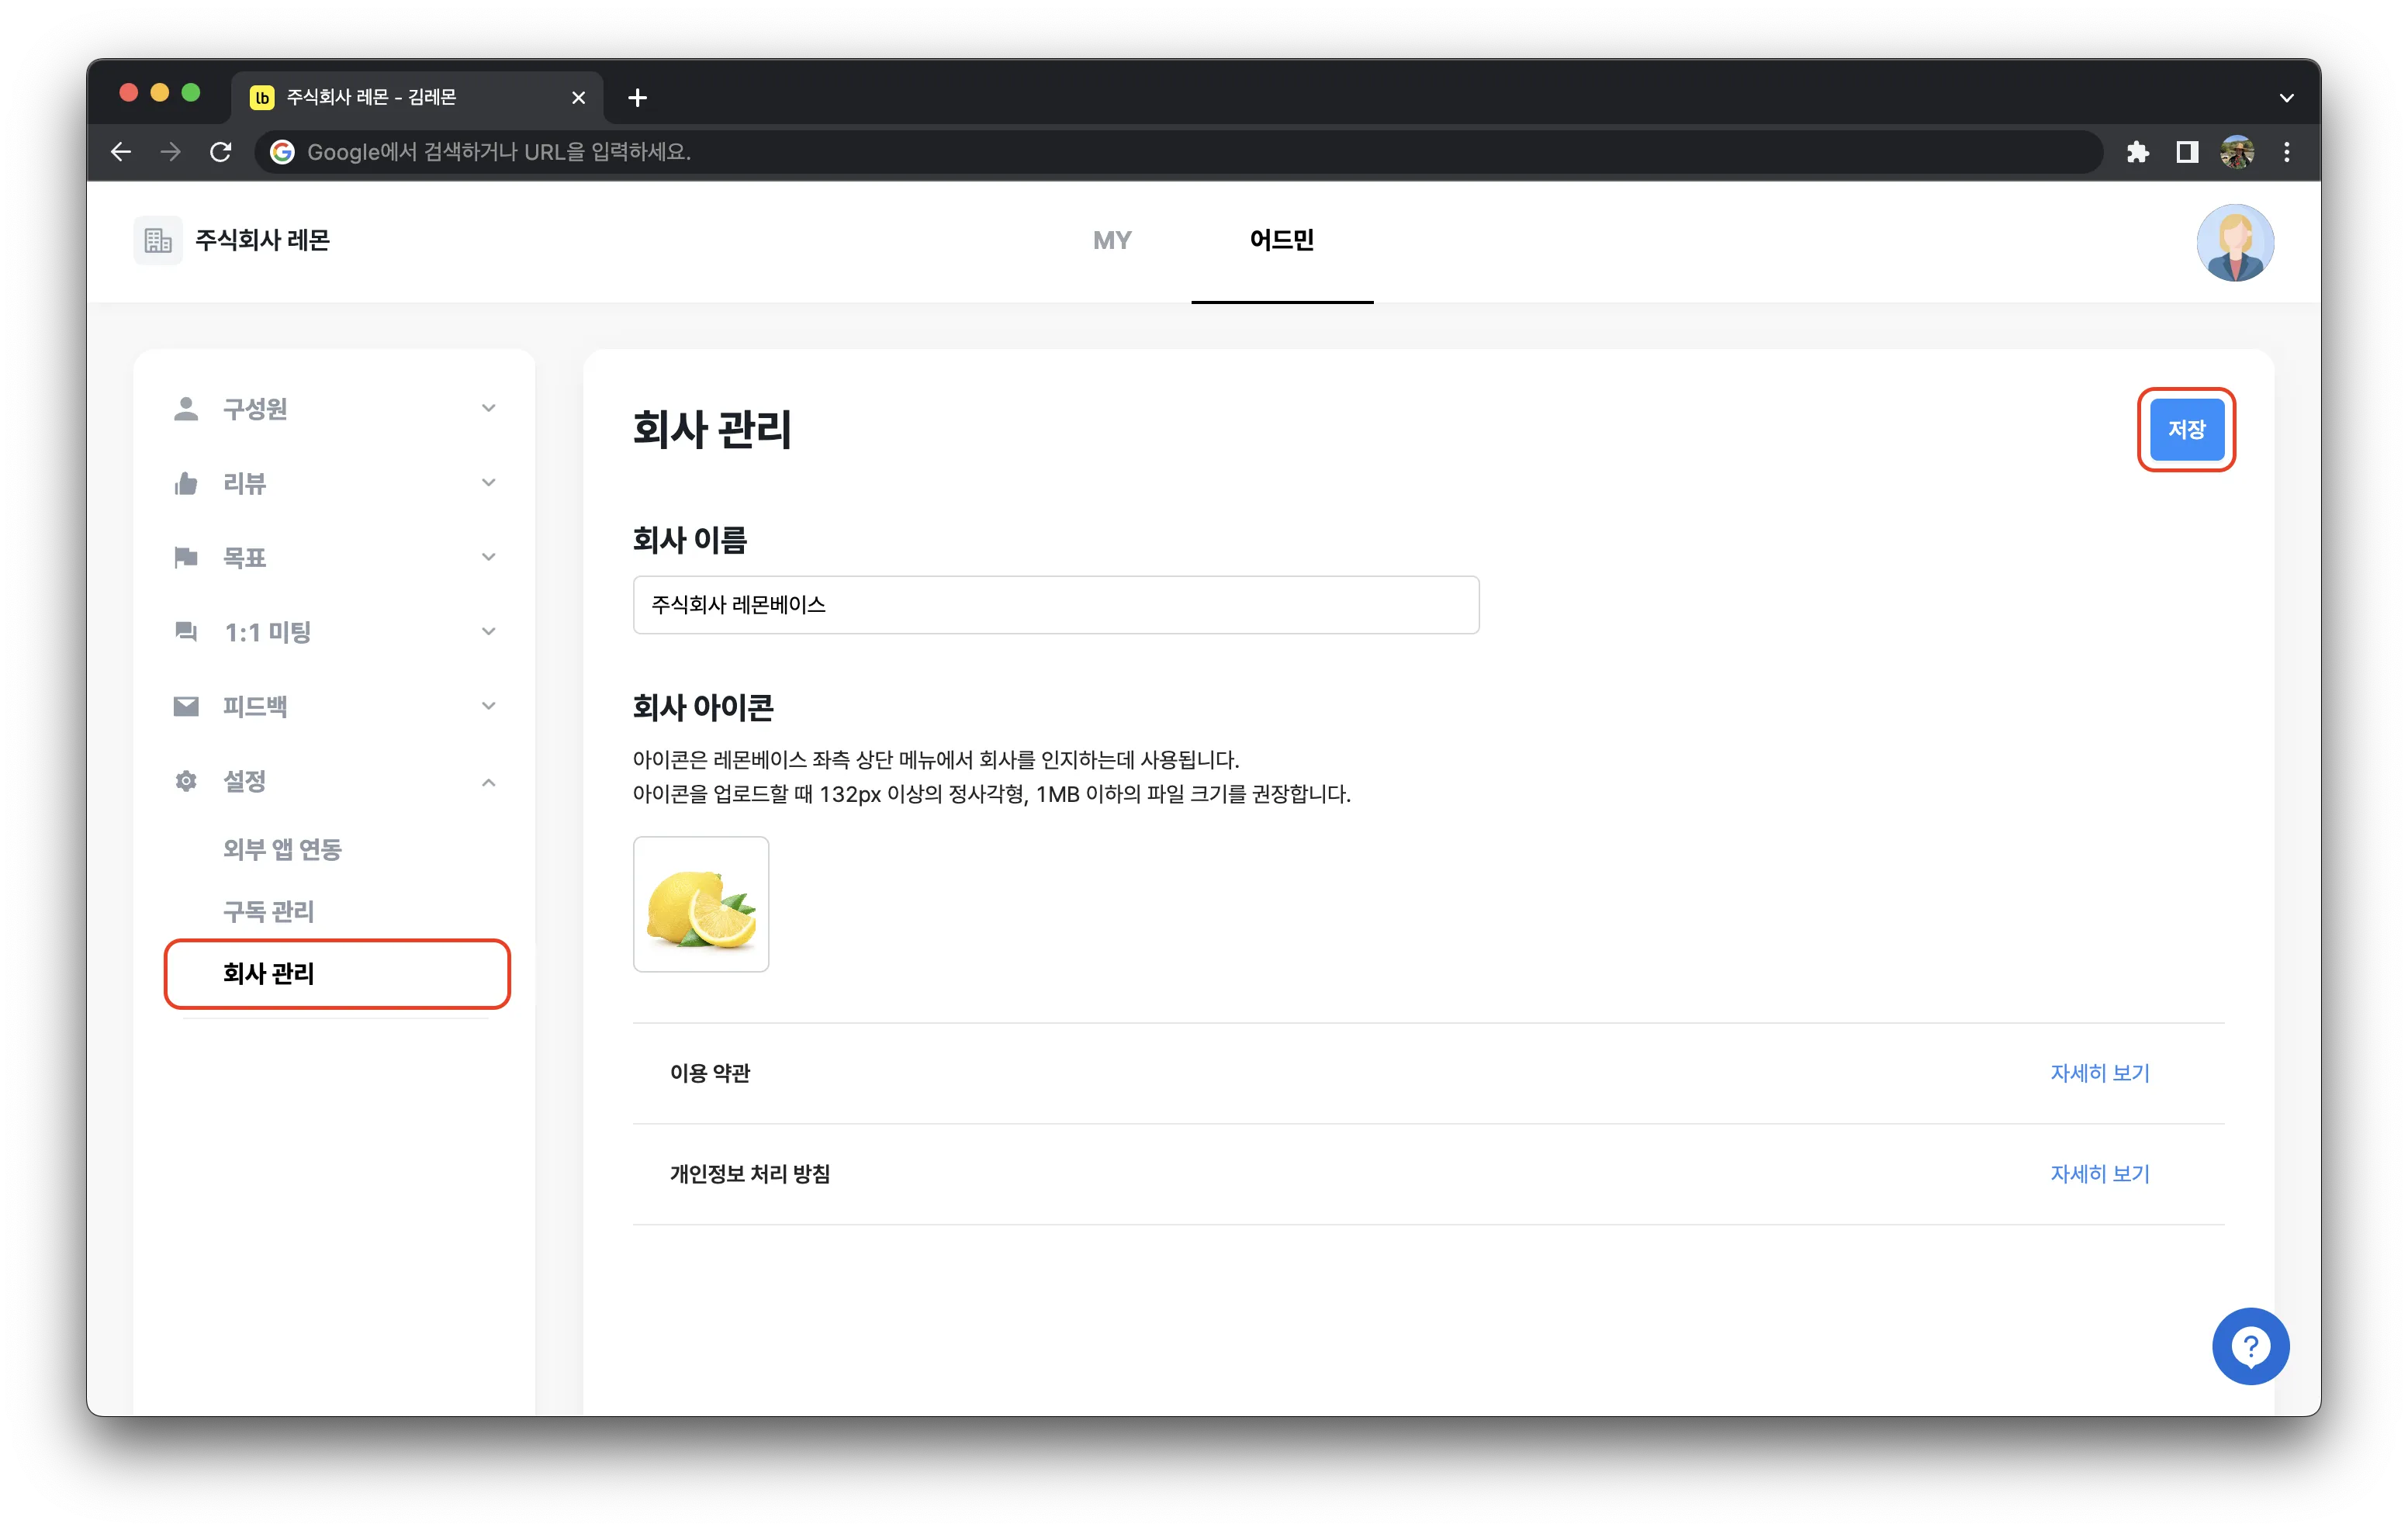
Task: Click the 주식회사 레몬 company name header
Action: click(x=262, y=240)
